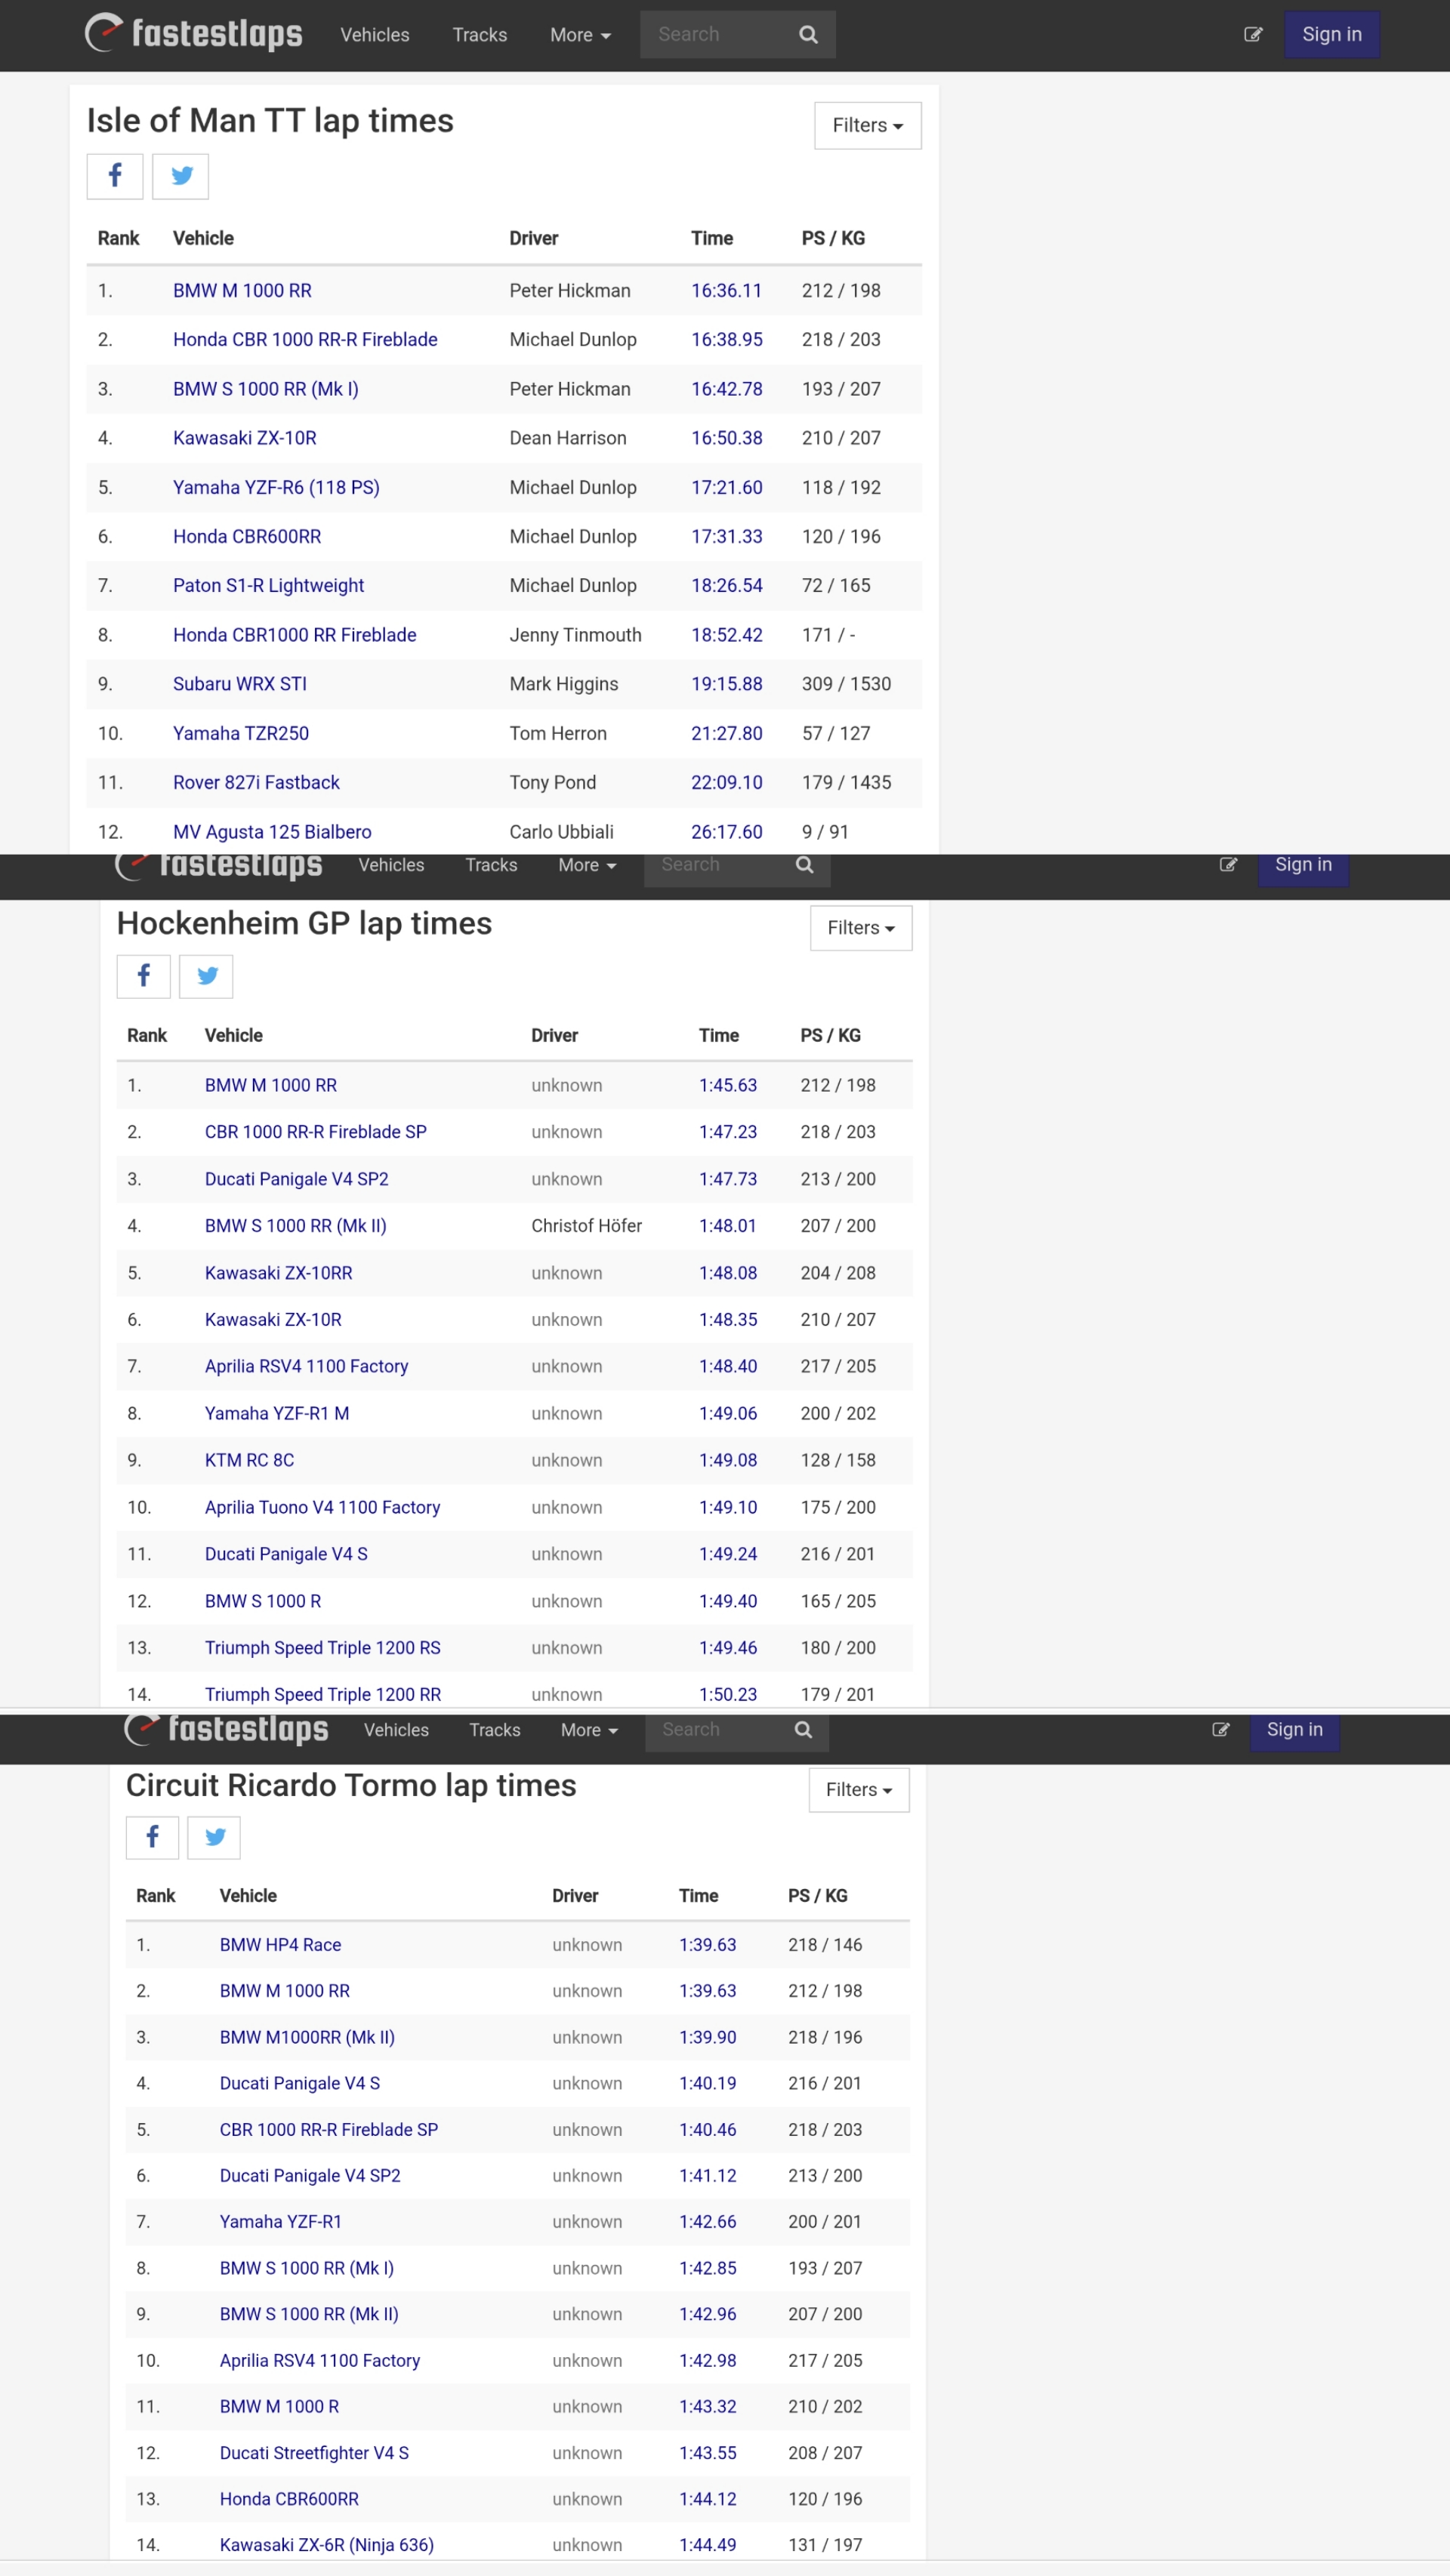Open Vehicles in the Hockenheim navbar
The height and width of the screenshot is (2576, 1450).
pyautogui.click(x=391, y=865)
